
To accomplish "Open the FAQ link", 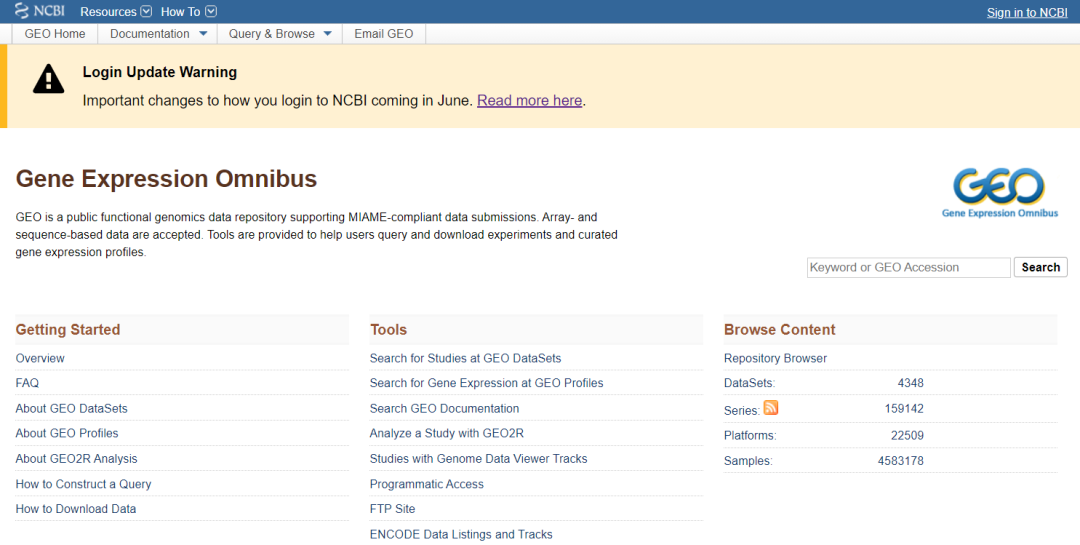I will click(28, 383).
